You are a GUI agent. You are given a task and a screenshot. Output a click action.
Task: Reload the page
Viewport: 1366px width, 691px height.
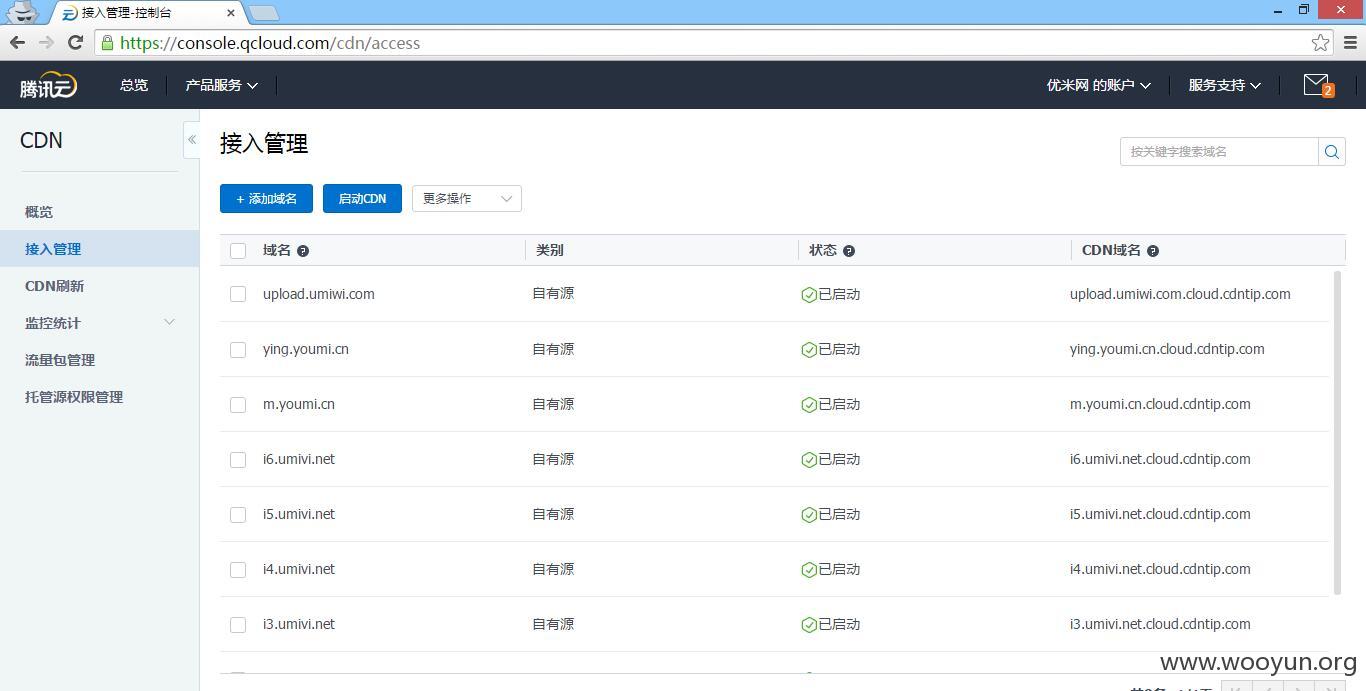coord(75,42)
